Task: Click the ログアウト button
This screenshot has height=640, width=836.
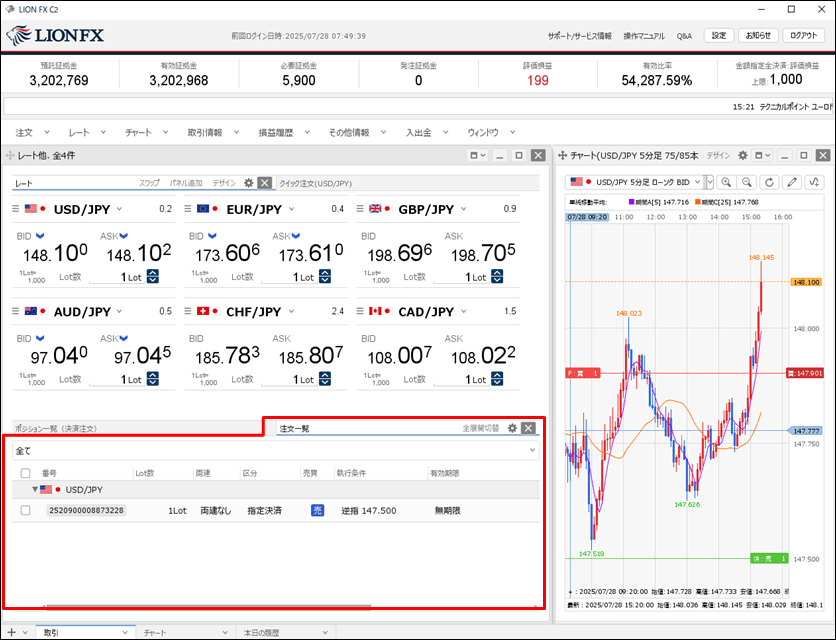Action: (803, 35)
